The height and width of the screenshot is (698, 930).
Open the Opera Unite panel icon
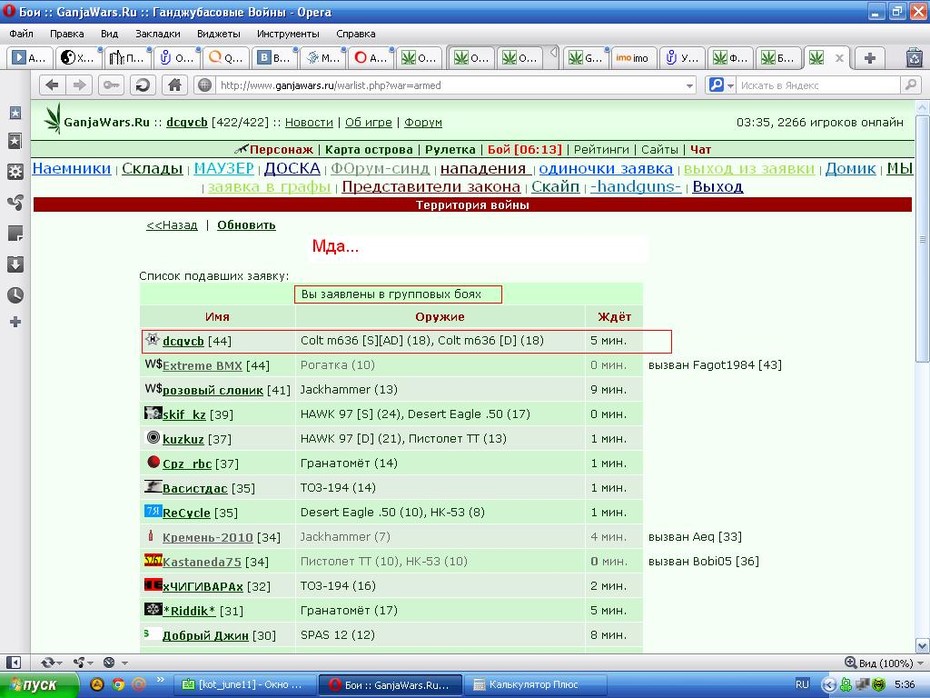coord(15,203)
